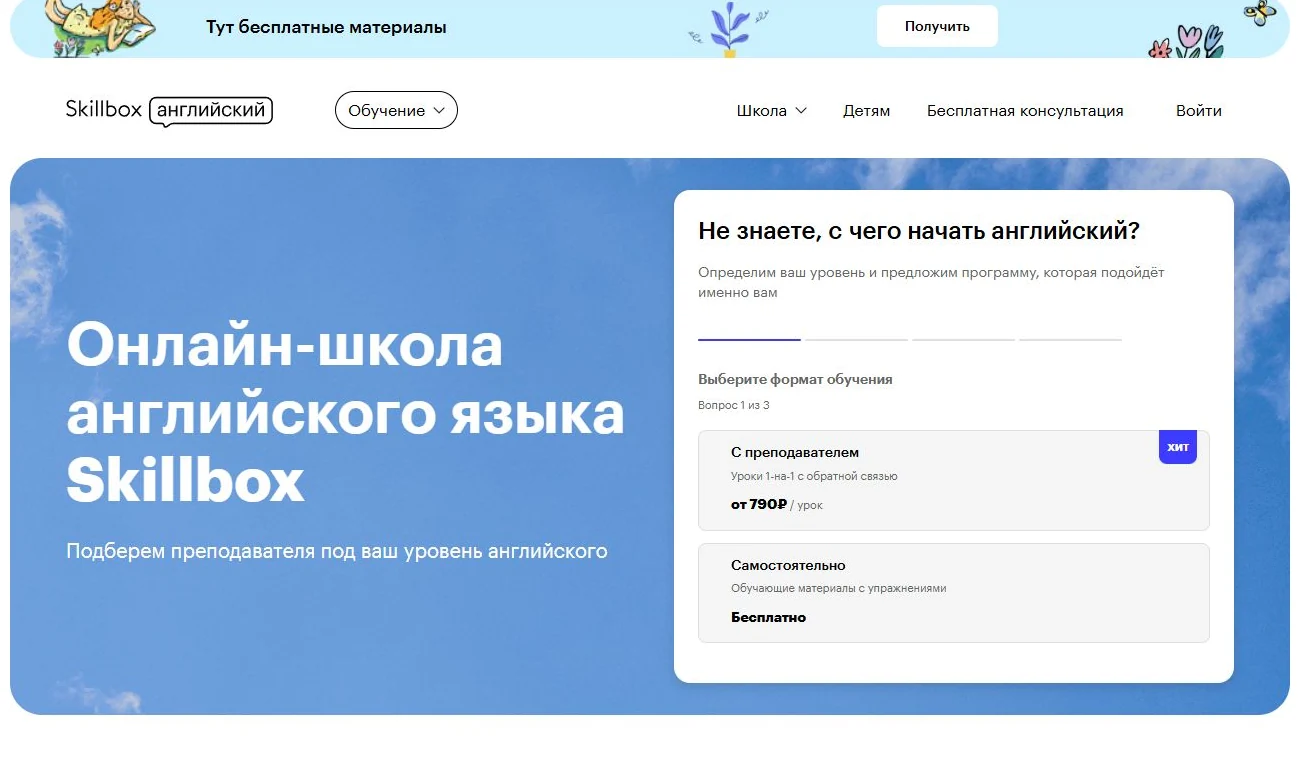The width and height of the screenshot is (1300, 780).
Task: Click the «Бесплатно» price label
Action: [768, 617]
